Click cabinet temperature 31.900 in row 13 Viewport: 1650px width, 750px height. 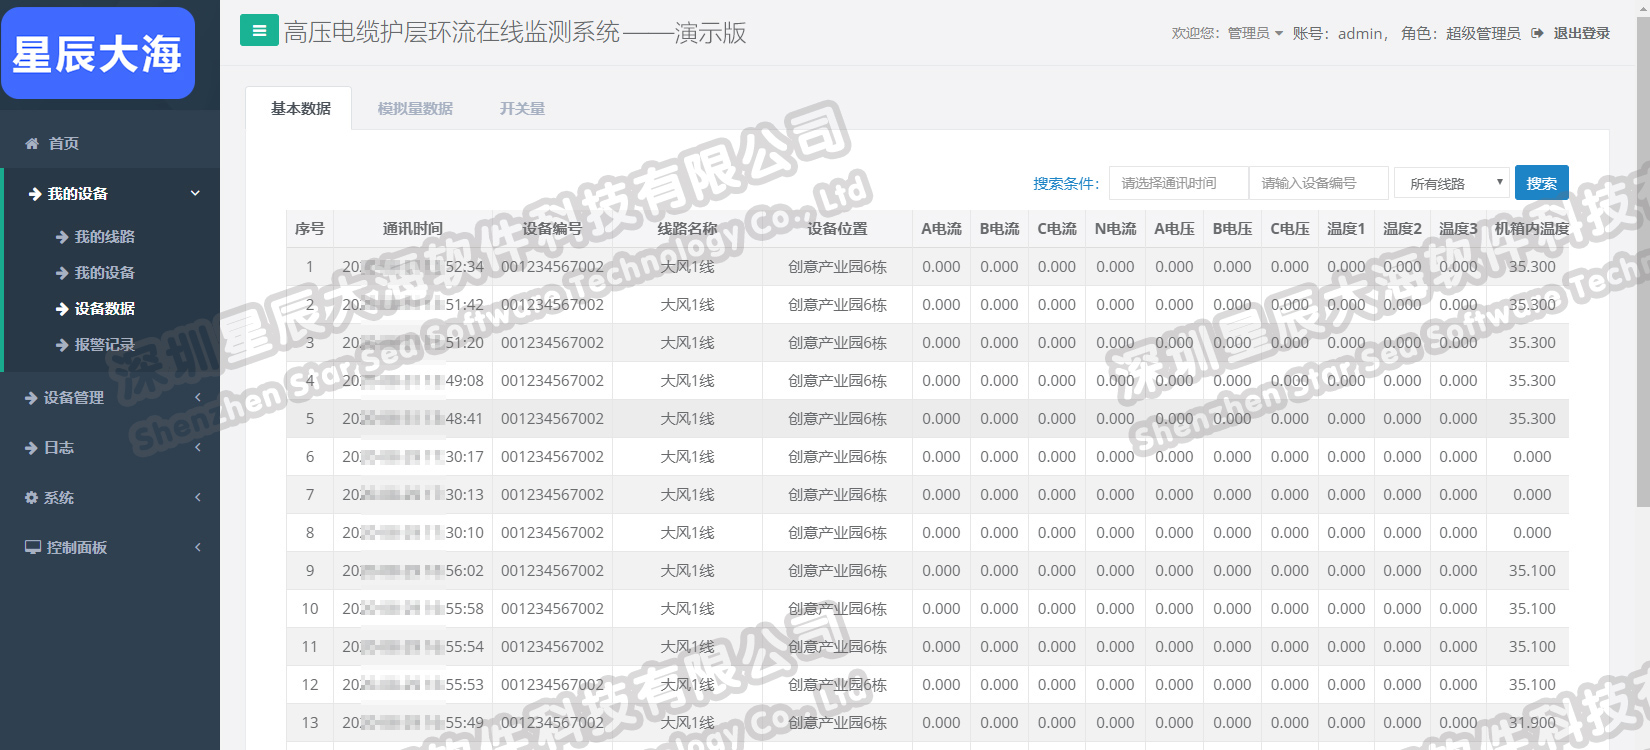1532,723
